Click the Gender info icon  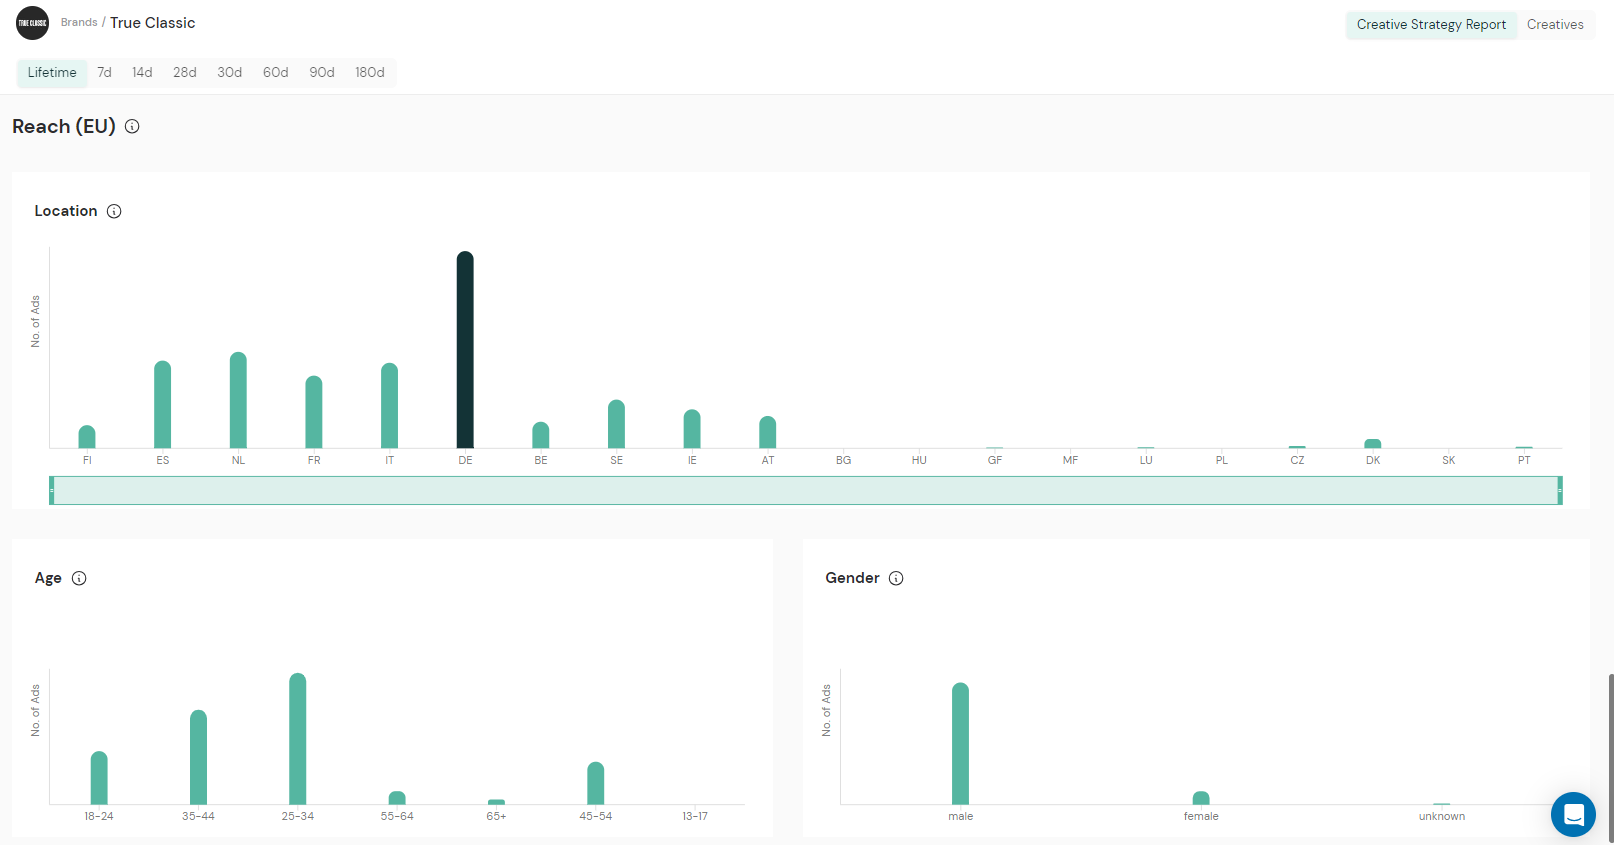[x=896, y=578]
